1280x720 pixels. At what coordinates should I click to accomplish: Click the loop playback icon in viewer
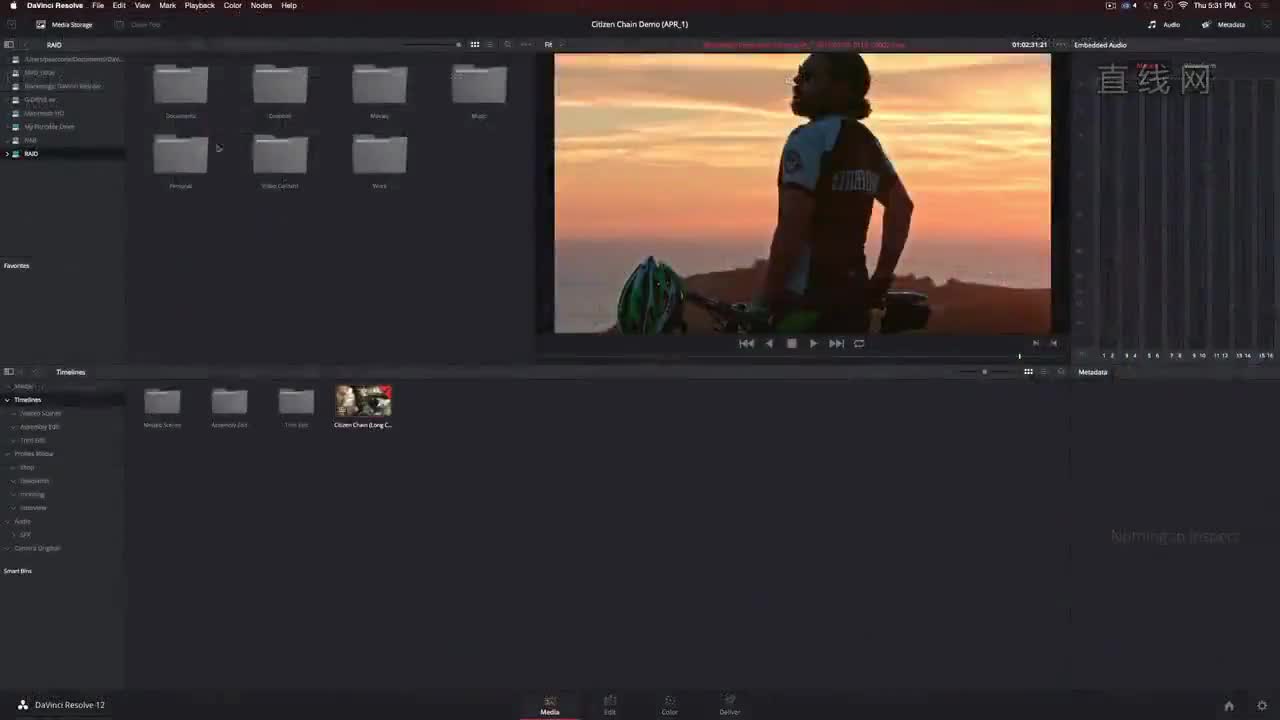pos(859,343)
